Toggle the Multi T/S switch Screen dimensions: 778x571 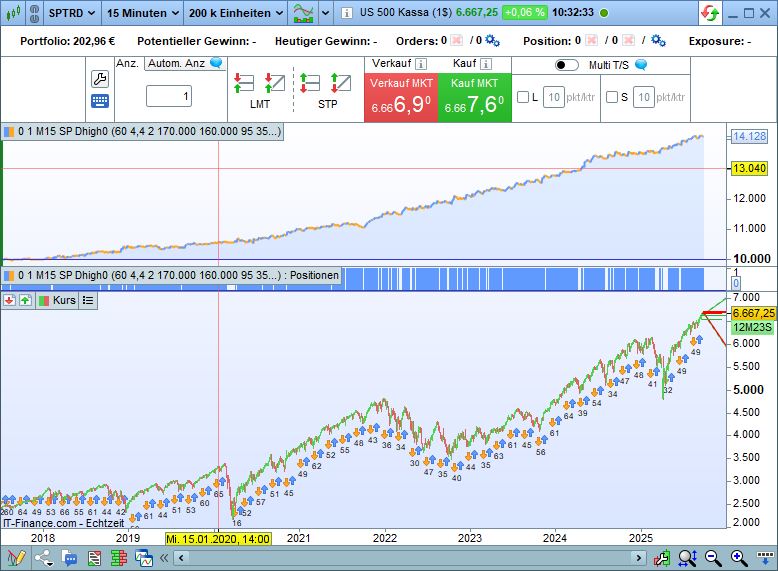coord(567,65)
